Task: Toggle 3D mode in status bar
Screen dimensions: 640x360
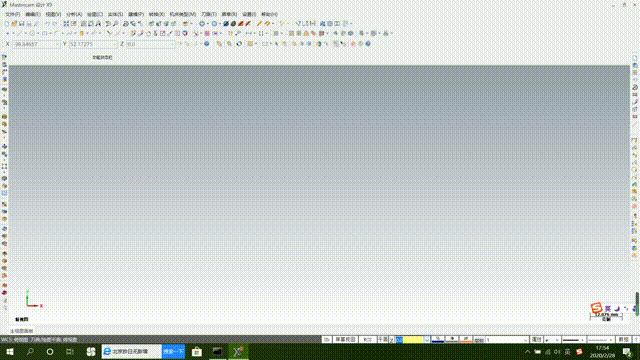Action: pos(327,340)
